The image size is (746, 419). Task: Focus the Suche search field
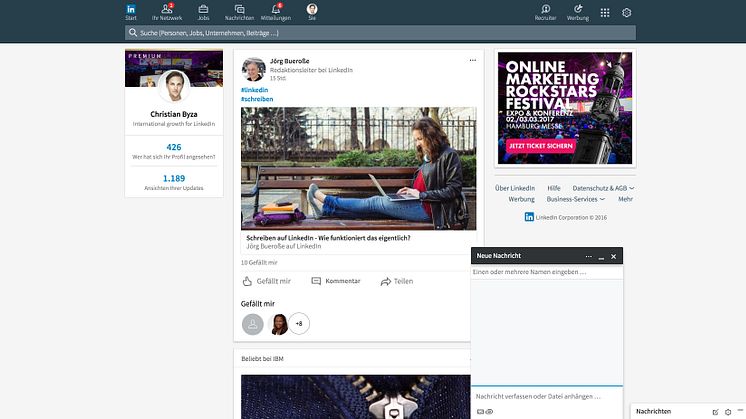380,33
